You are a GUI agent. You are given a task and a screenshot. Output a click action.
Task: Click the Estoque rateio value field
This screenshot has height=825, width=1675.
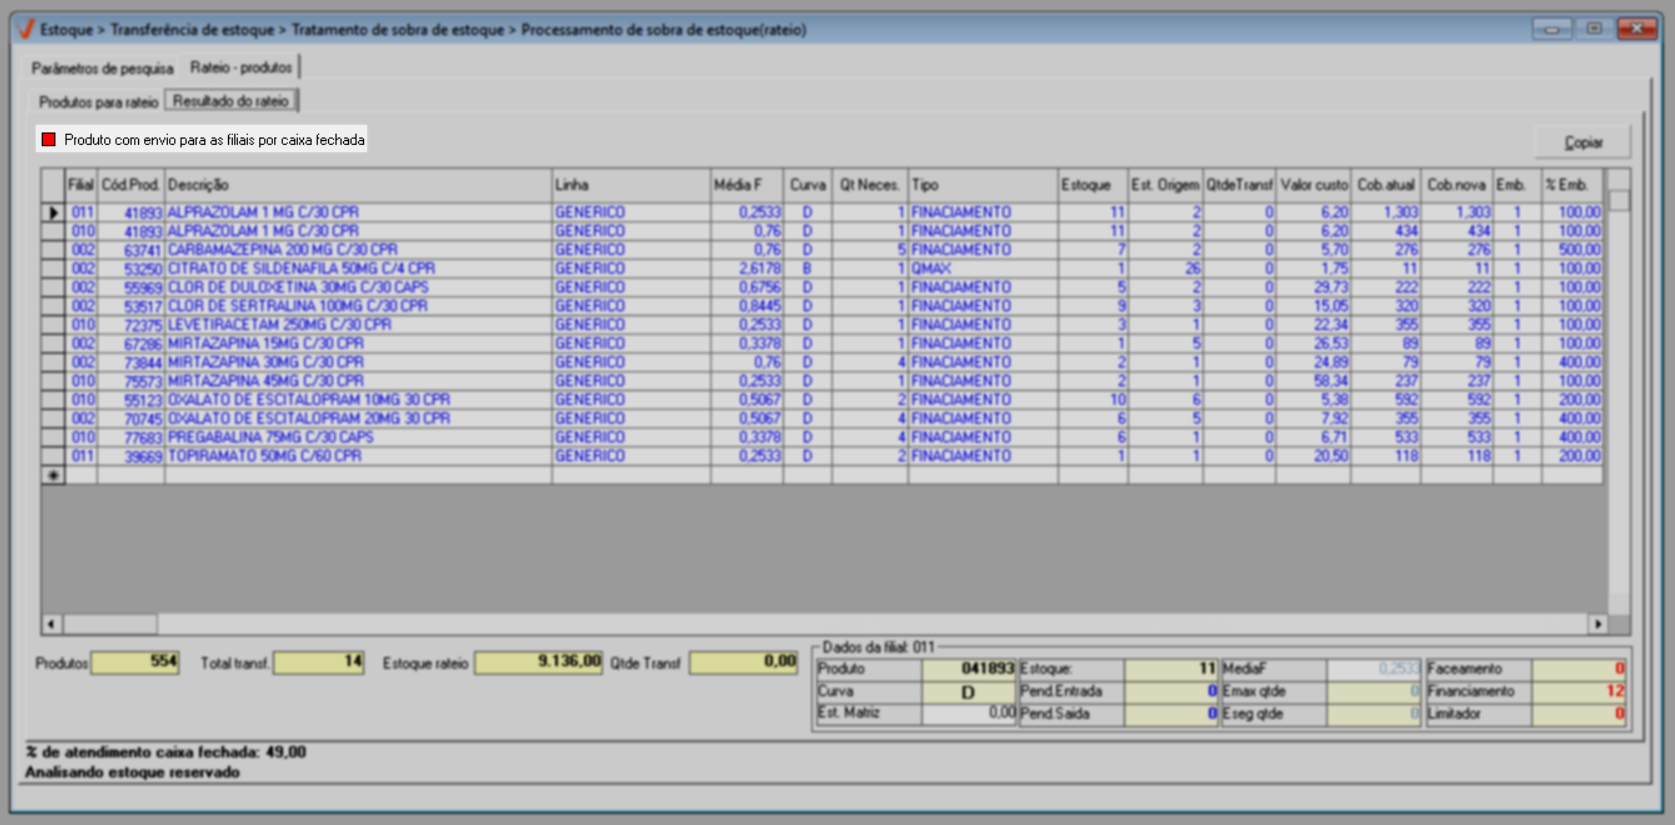pyautogui.click(x=538, y=663)
